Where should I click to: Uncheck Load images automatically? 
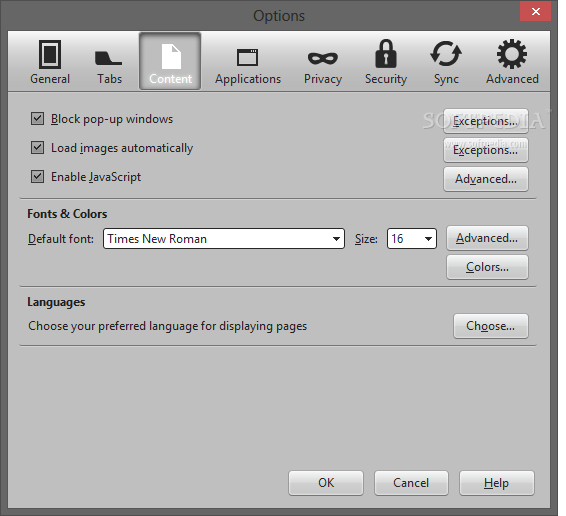(x=38, y=148)
